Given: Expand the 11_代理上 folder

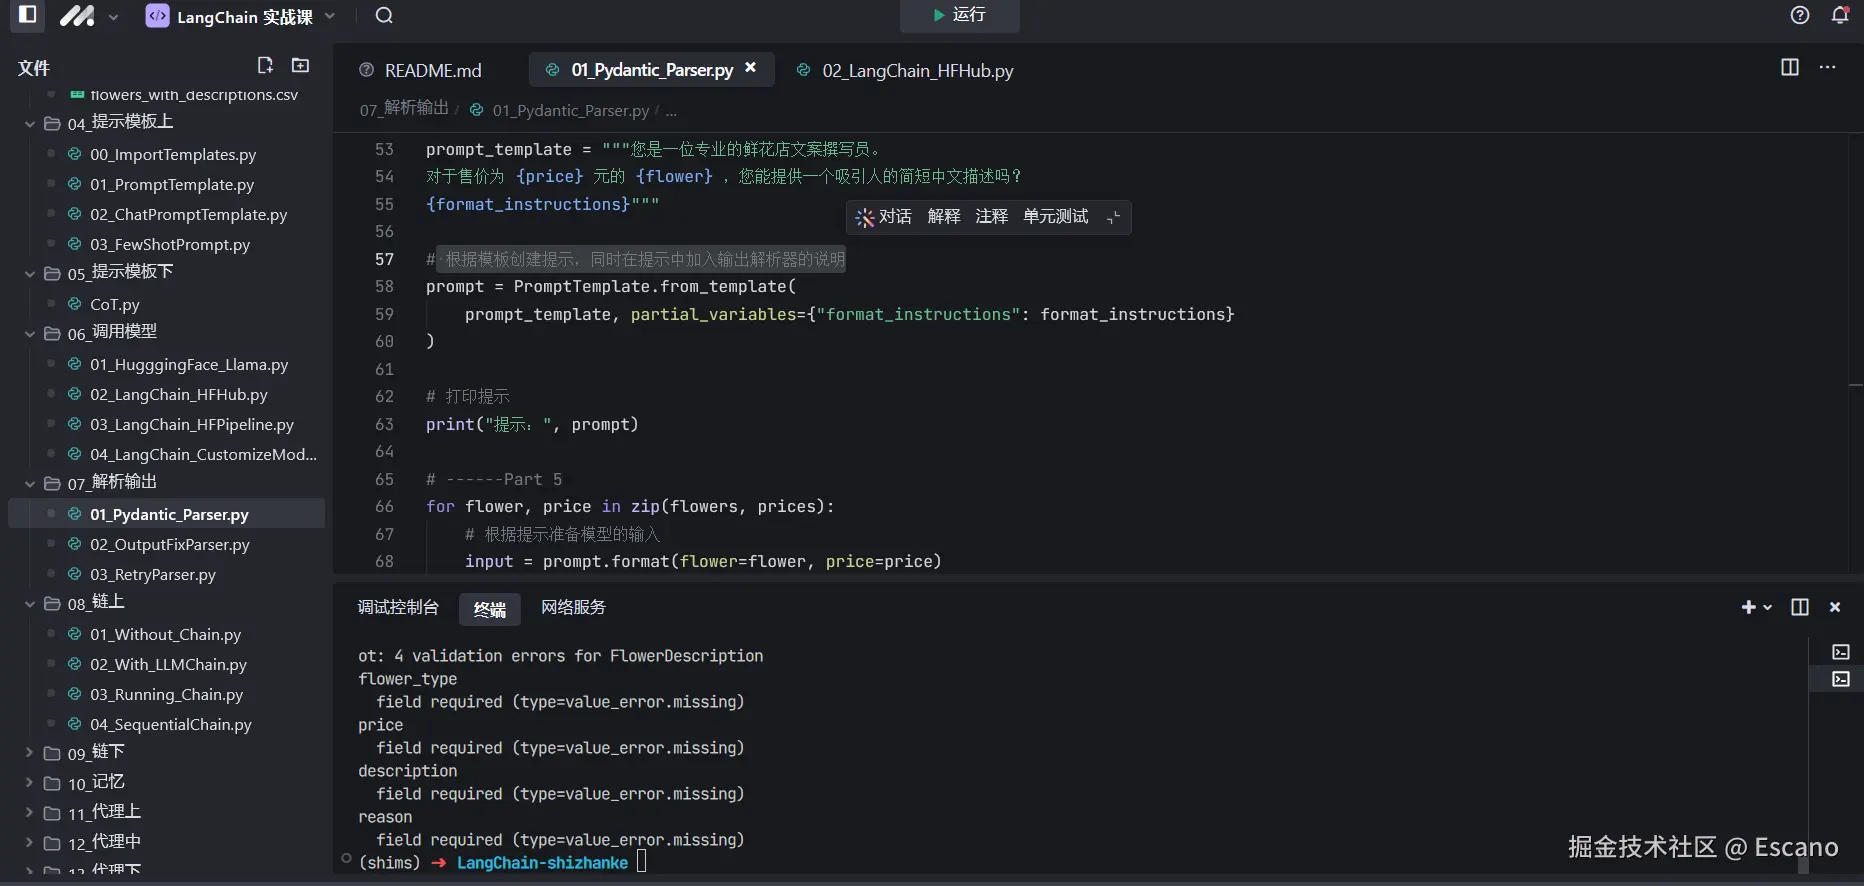Looking at the screenshot, I should point(29,813).
